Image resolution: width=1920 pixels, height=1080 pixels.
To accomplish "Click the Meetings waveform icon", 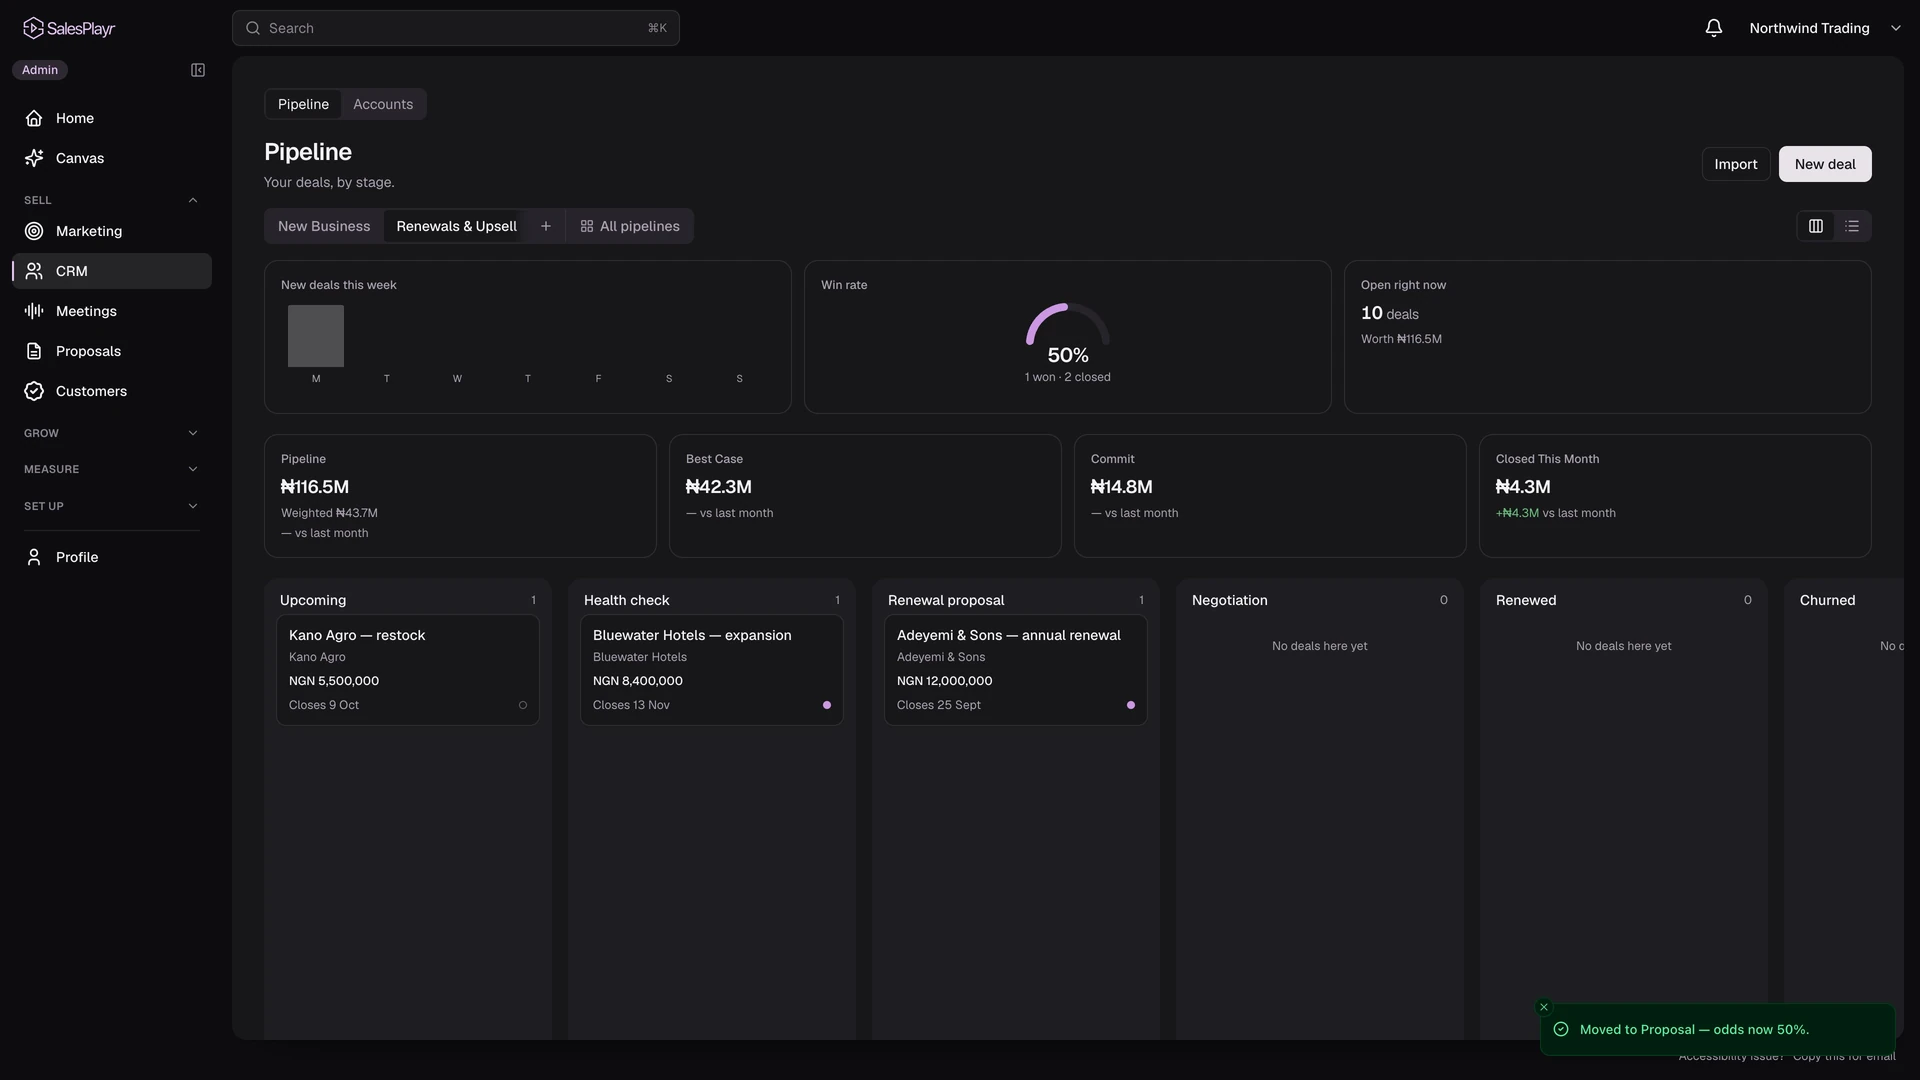I will click(34, 311).
